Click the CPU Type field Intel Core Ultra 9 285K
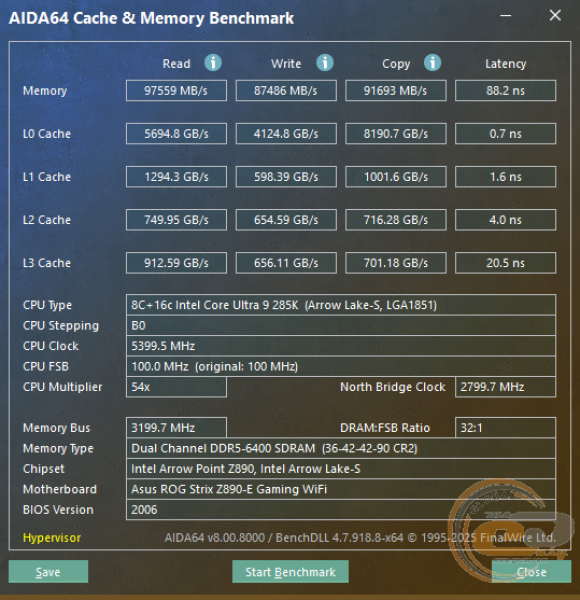580x600 pixels. click(341, 305)
